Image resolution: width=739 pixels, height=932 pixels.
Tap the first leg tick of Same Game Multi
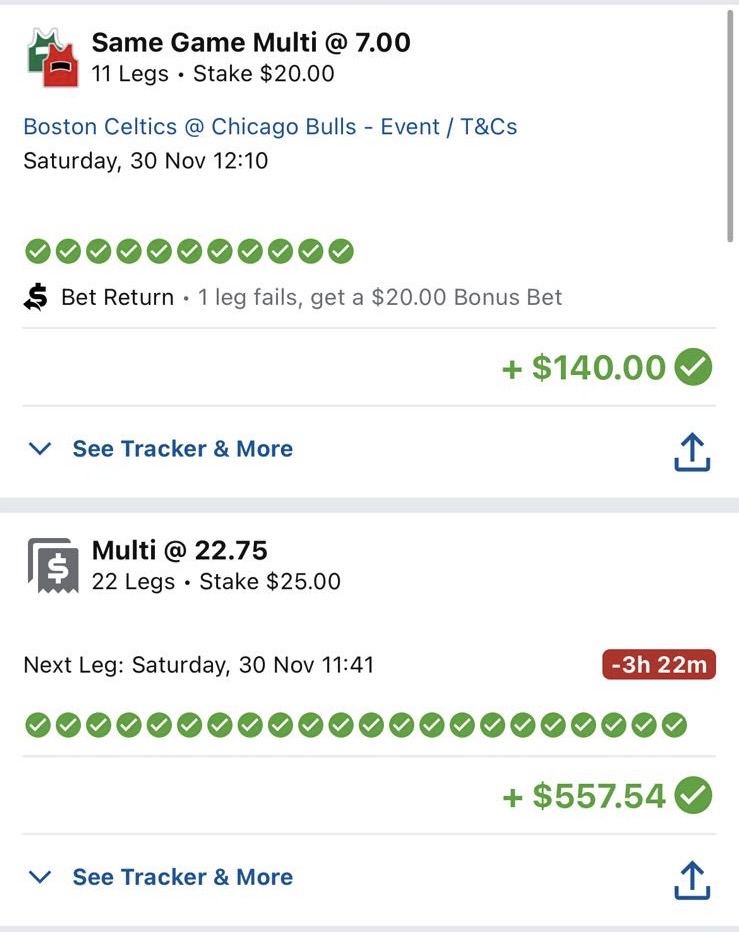pos(37,251)
